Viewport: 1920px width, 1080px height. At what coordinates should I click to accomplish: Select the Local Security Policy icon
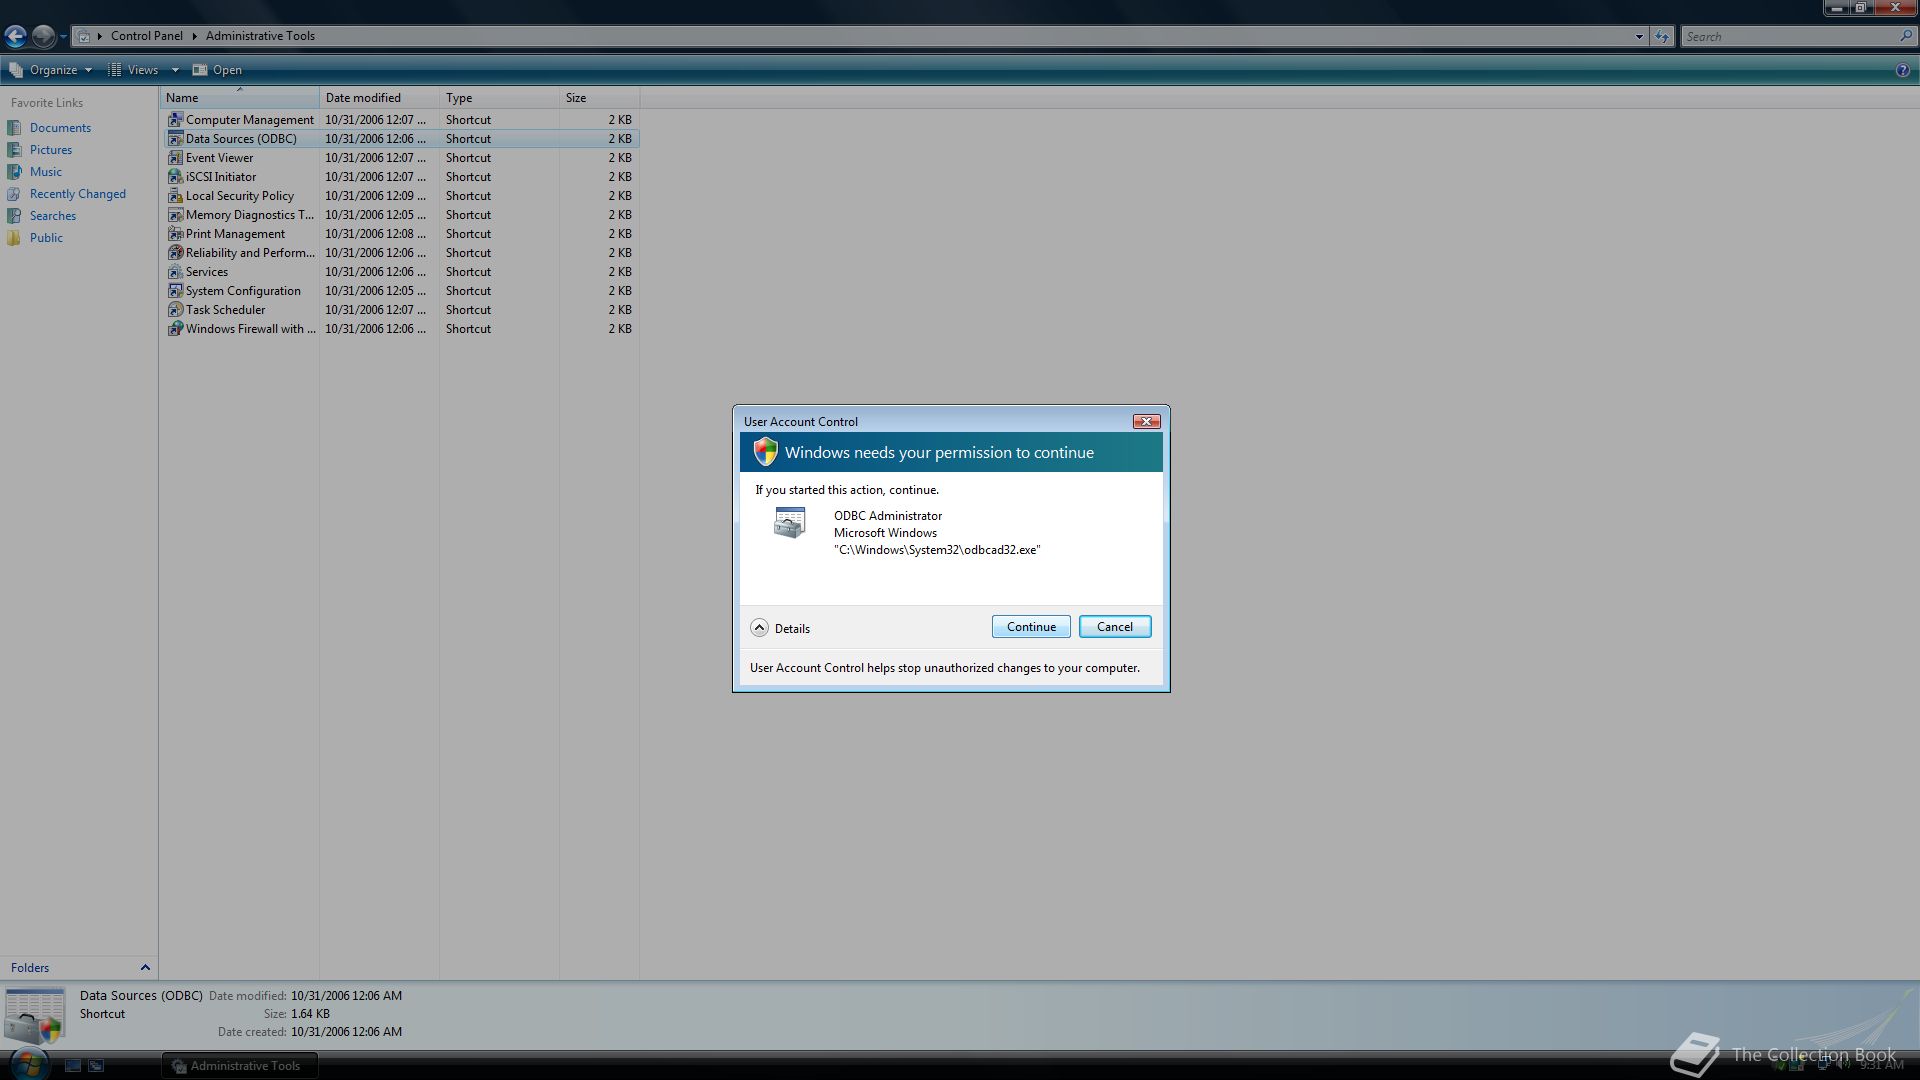click(x=175, y=196)
